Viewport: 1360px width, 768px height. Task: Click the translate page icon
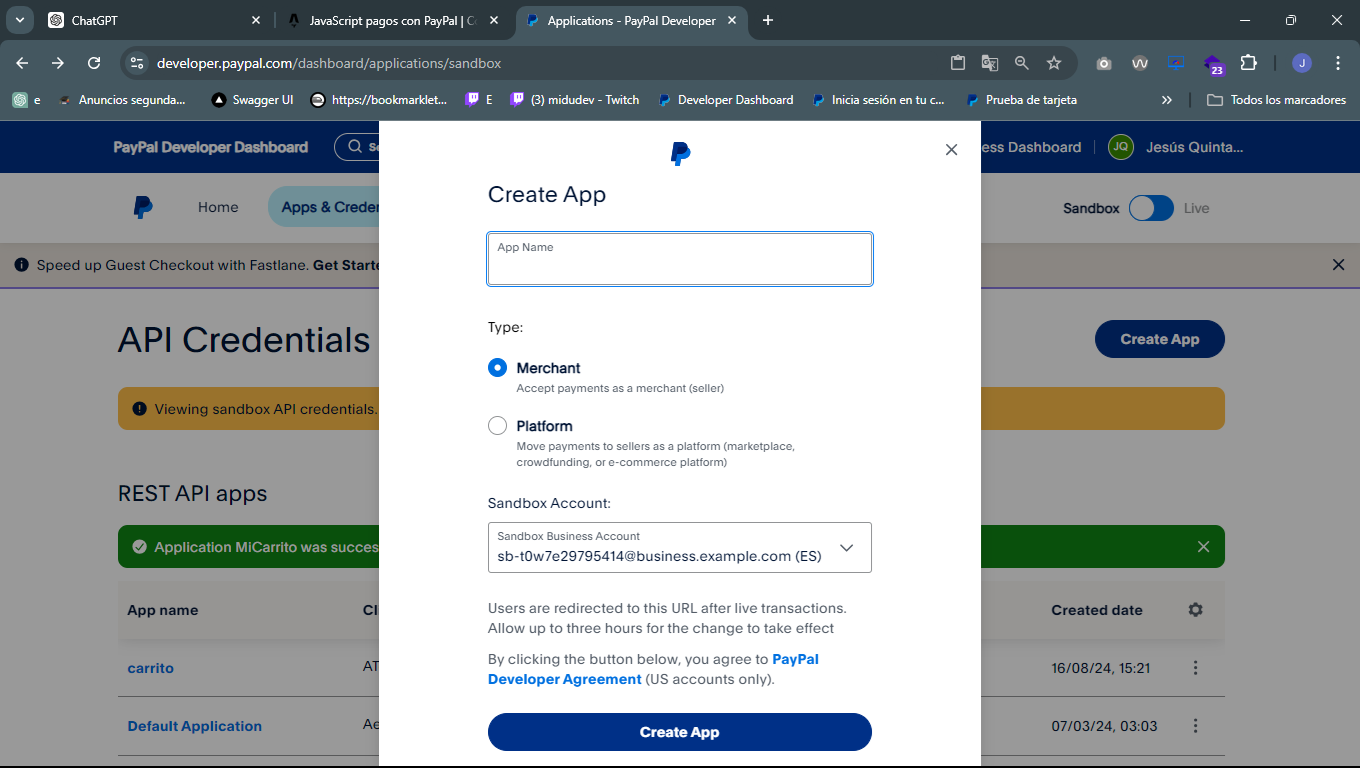coord(990,63)
